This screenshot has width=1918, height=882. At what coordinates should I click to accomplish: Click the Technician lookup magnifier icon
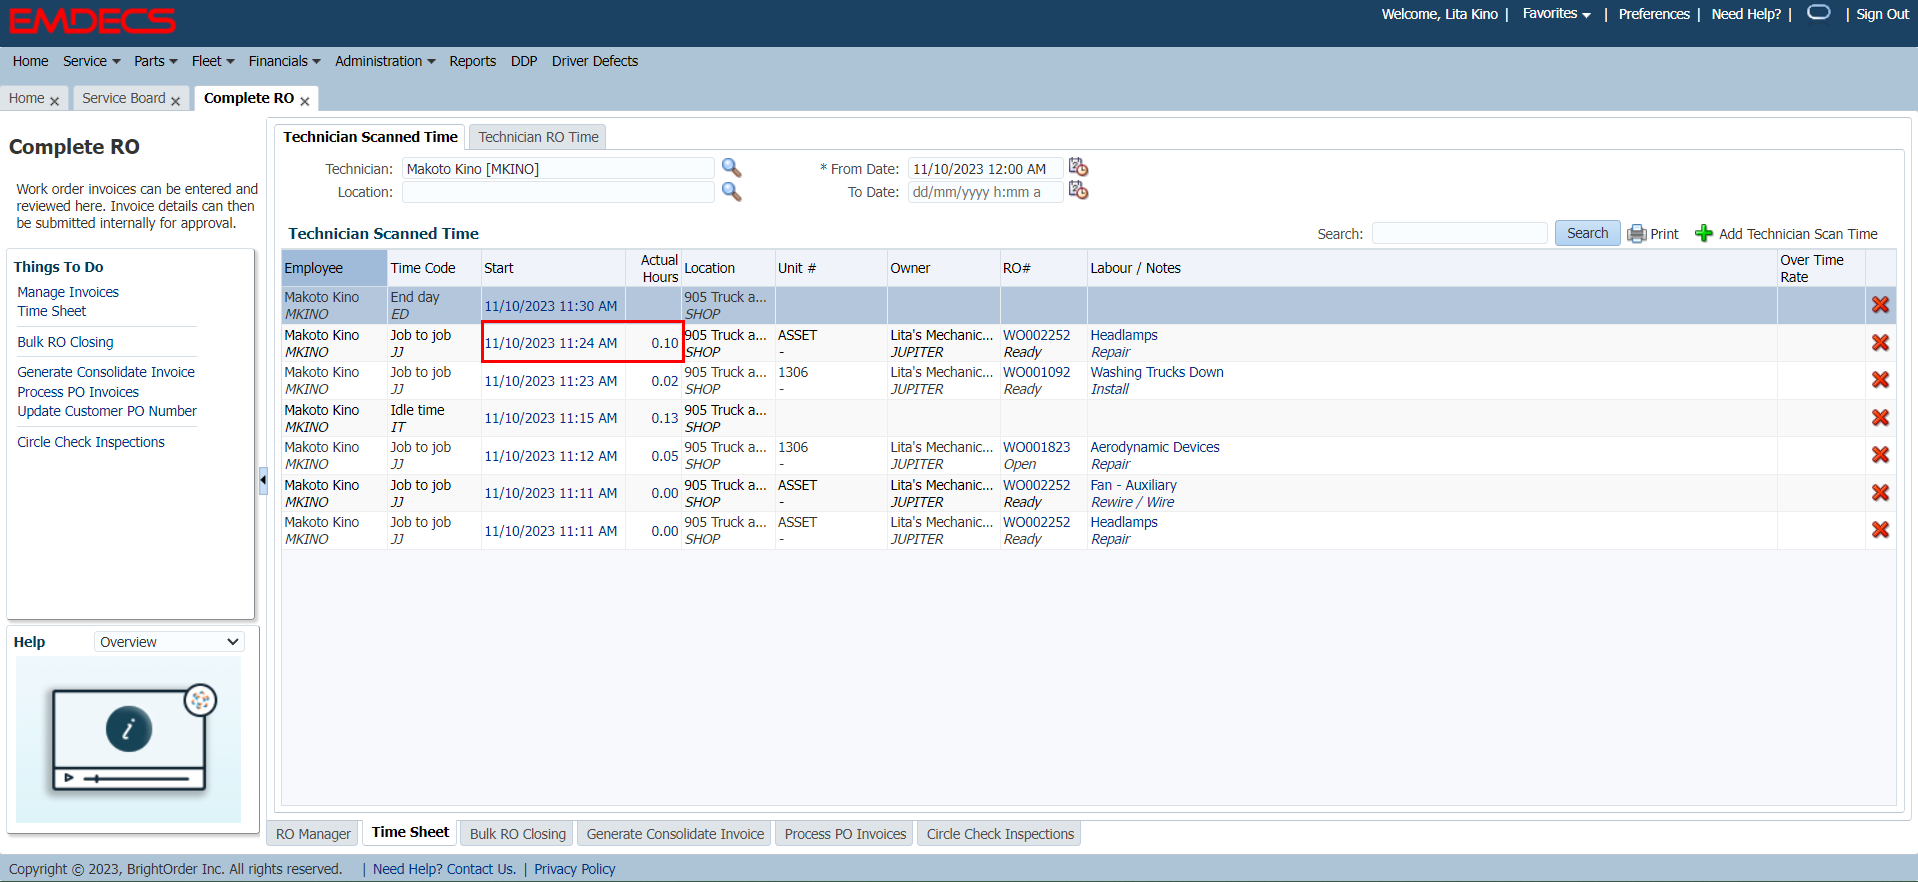[x=731, y=168]
